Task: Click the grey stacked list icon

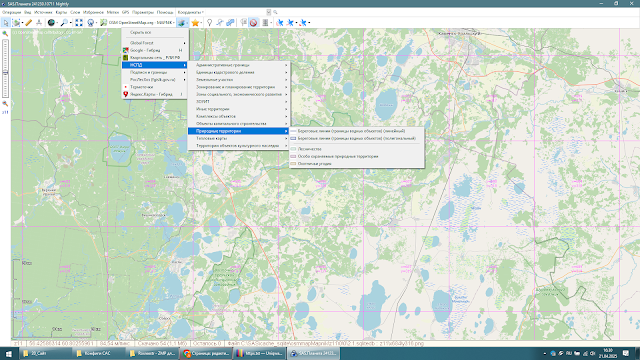Action: click(x=265, y=23)
